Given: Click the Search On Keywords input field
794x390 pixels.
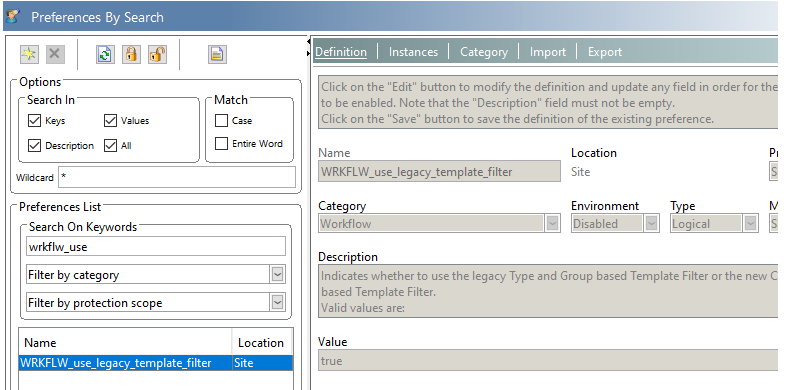Looking at the screenshot, I should pos(156,247).
